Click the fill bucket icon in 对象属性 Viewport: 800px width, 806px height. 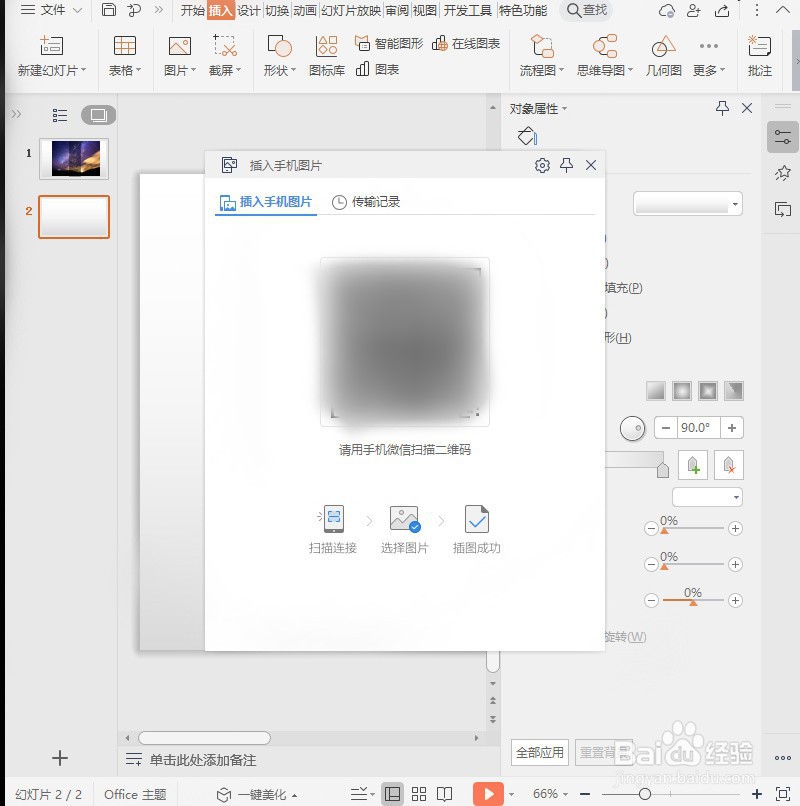[527, 136]
